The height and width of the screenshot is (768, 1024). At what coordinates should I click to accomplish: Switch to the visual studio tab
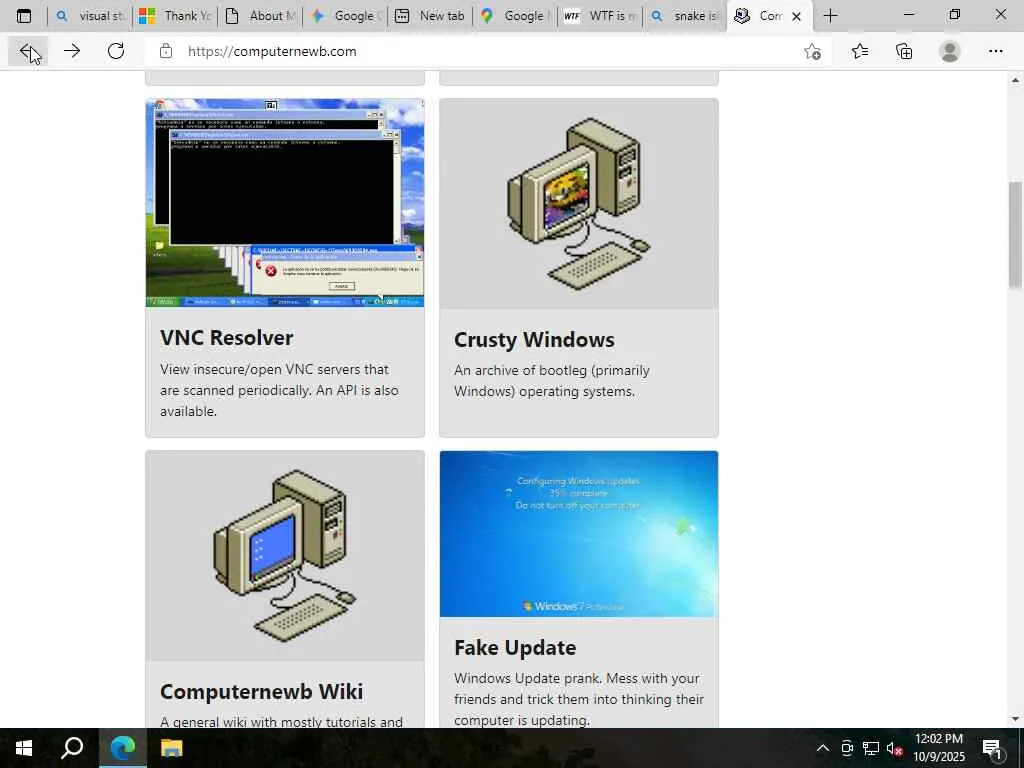tap(90, 16)
